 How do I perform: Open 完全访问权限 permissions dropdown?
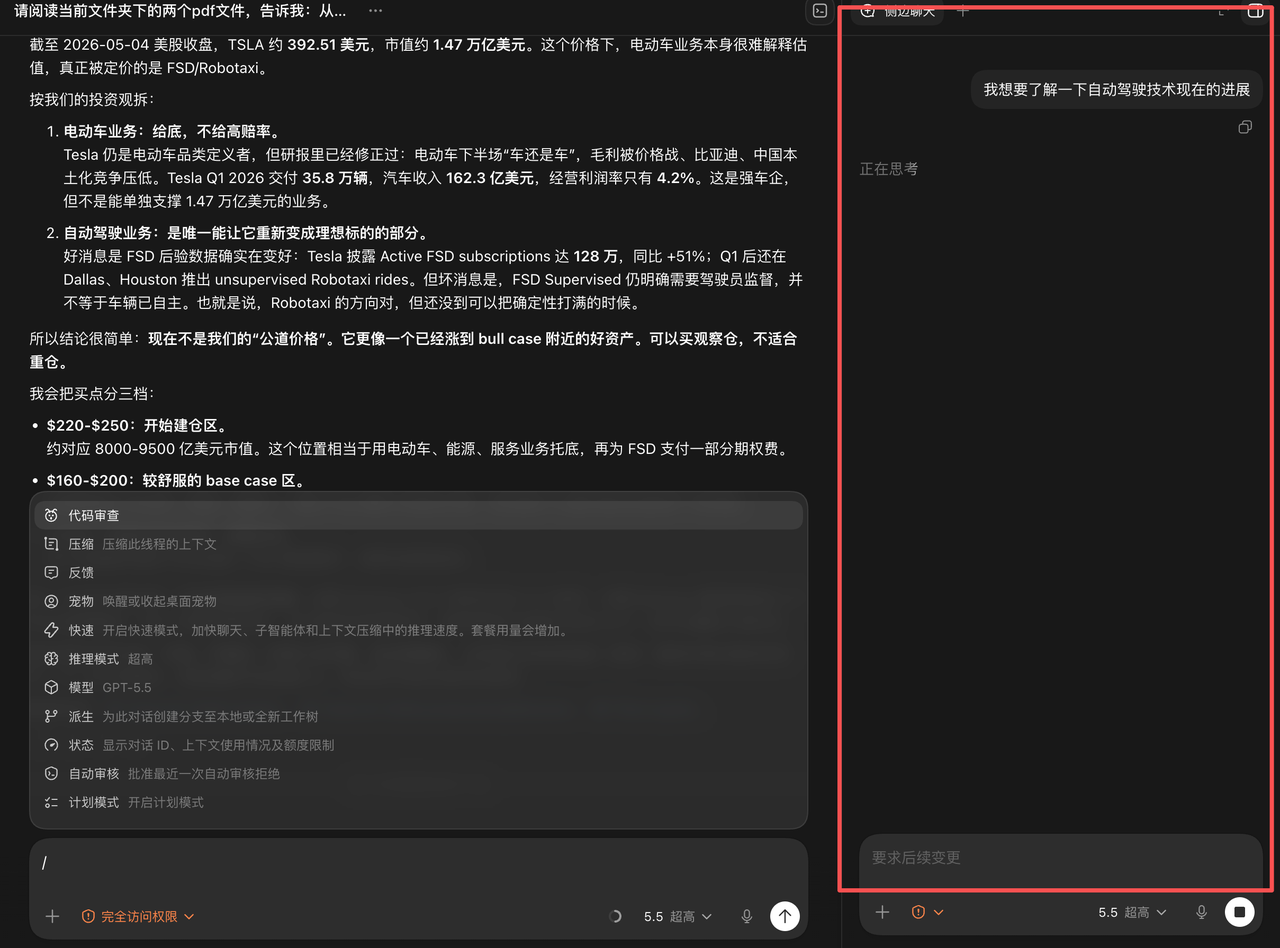coord(138,916)
